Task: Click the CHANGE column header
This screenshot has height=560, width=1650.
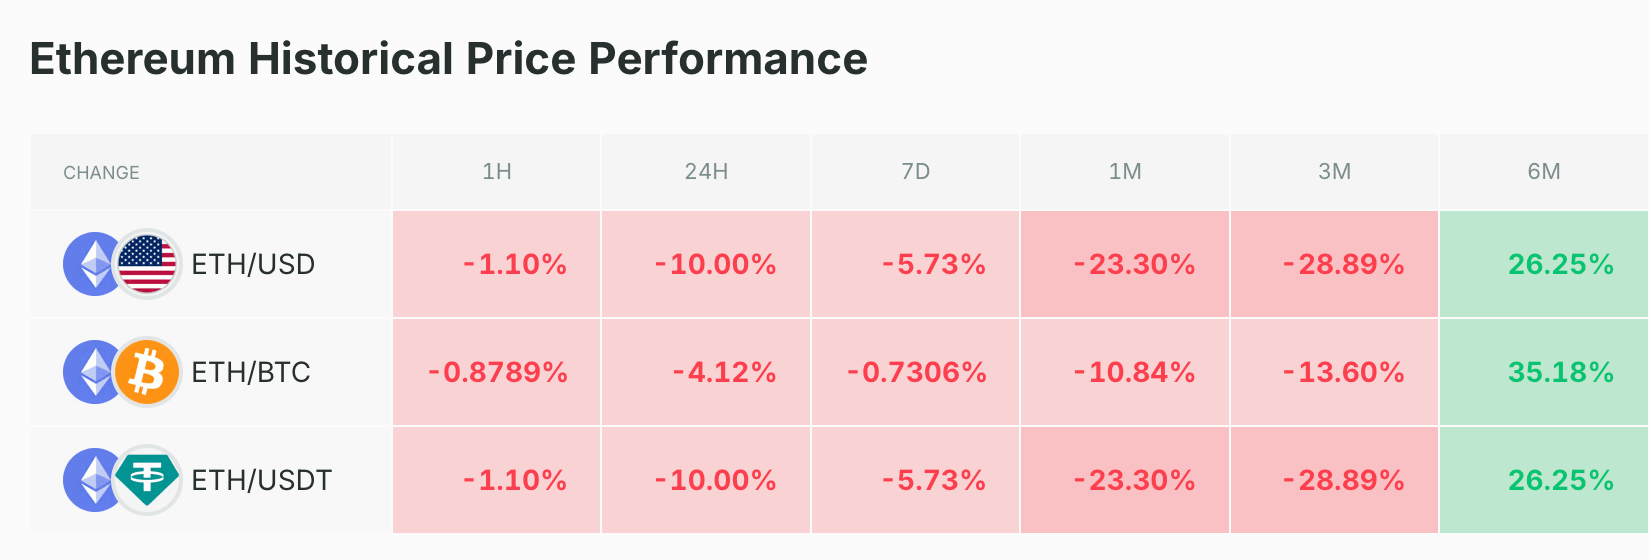Action: point(101,173)
